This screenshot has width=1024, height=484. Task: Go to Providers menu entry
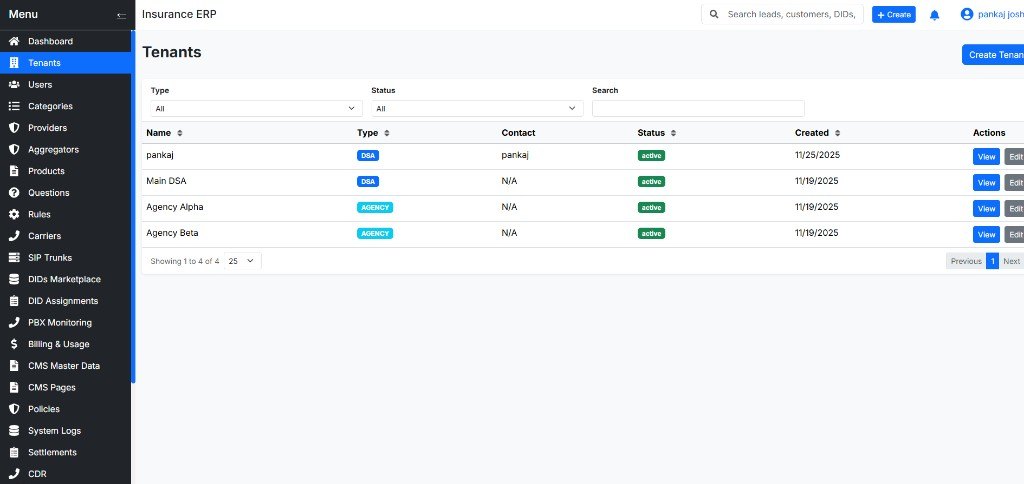pos(65,127)
